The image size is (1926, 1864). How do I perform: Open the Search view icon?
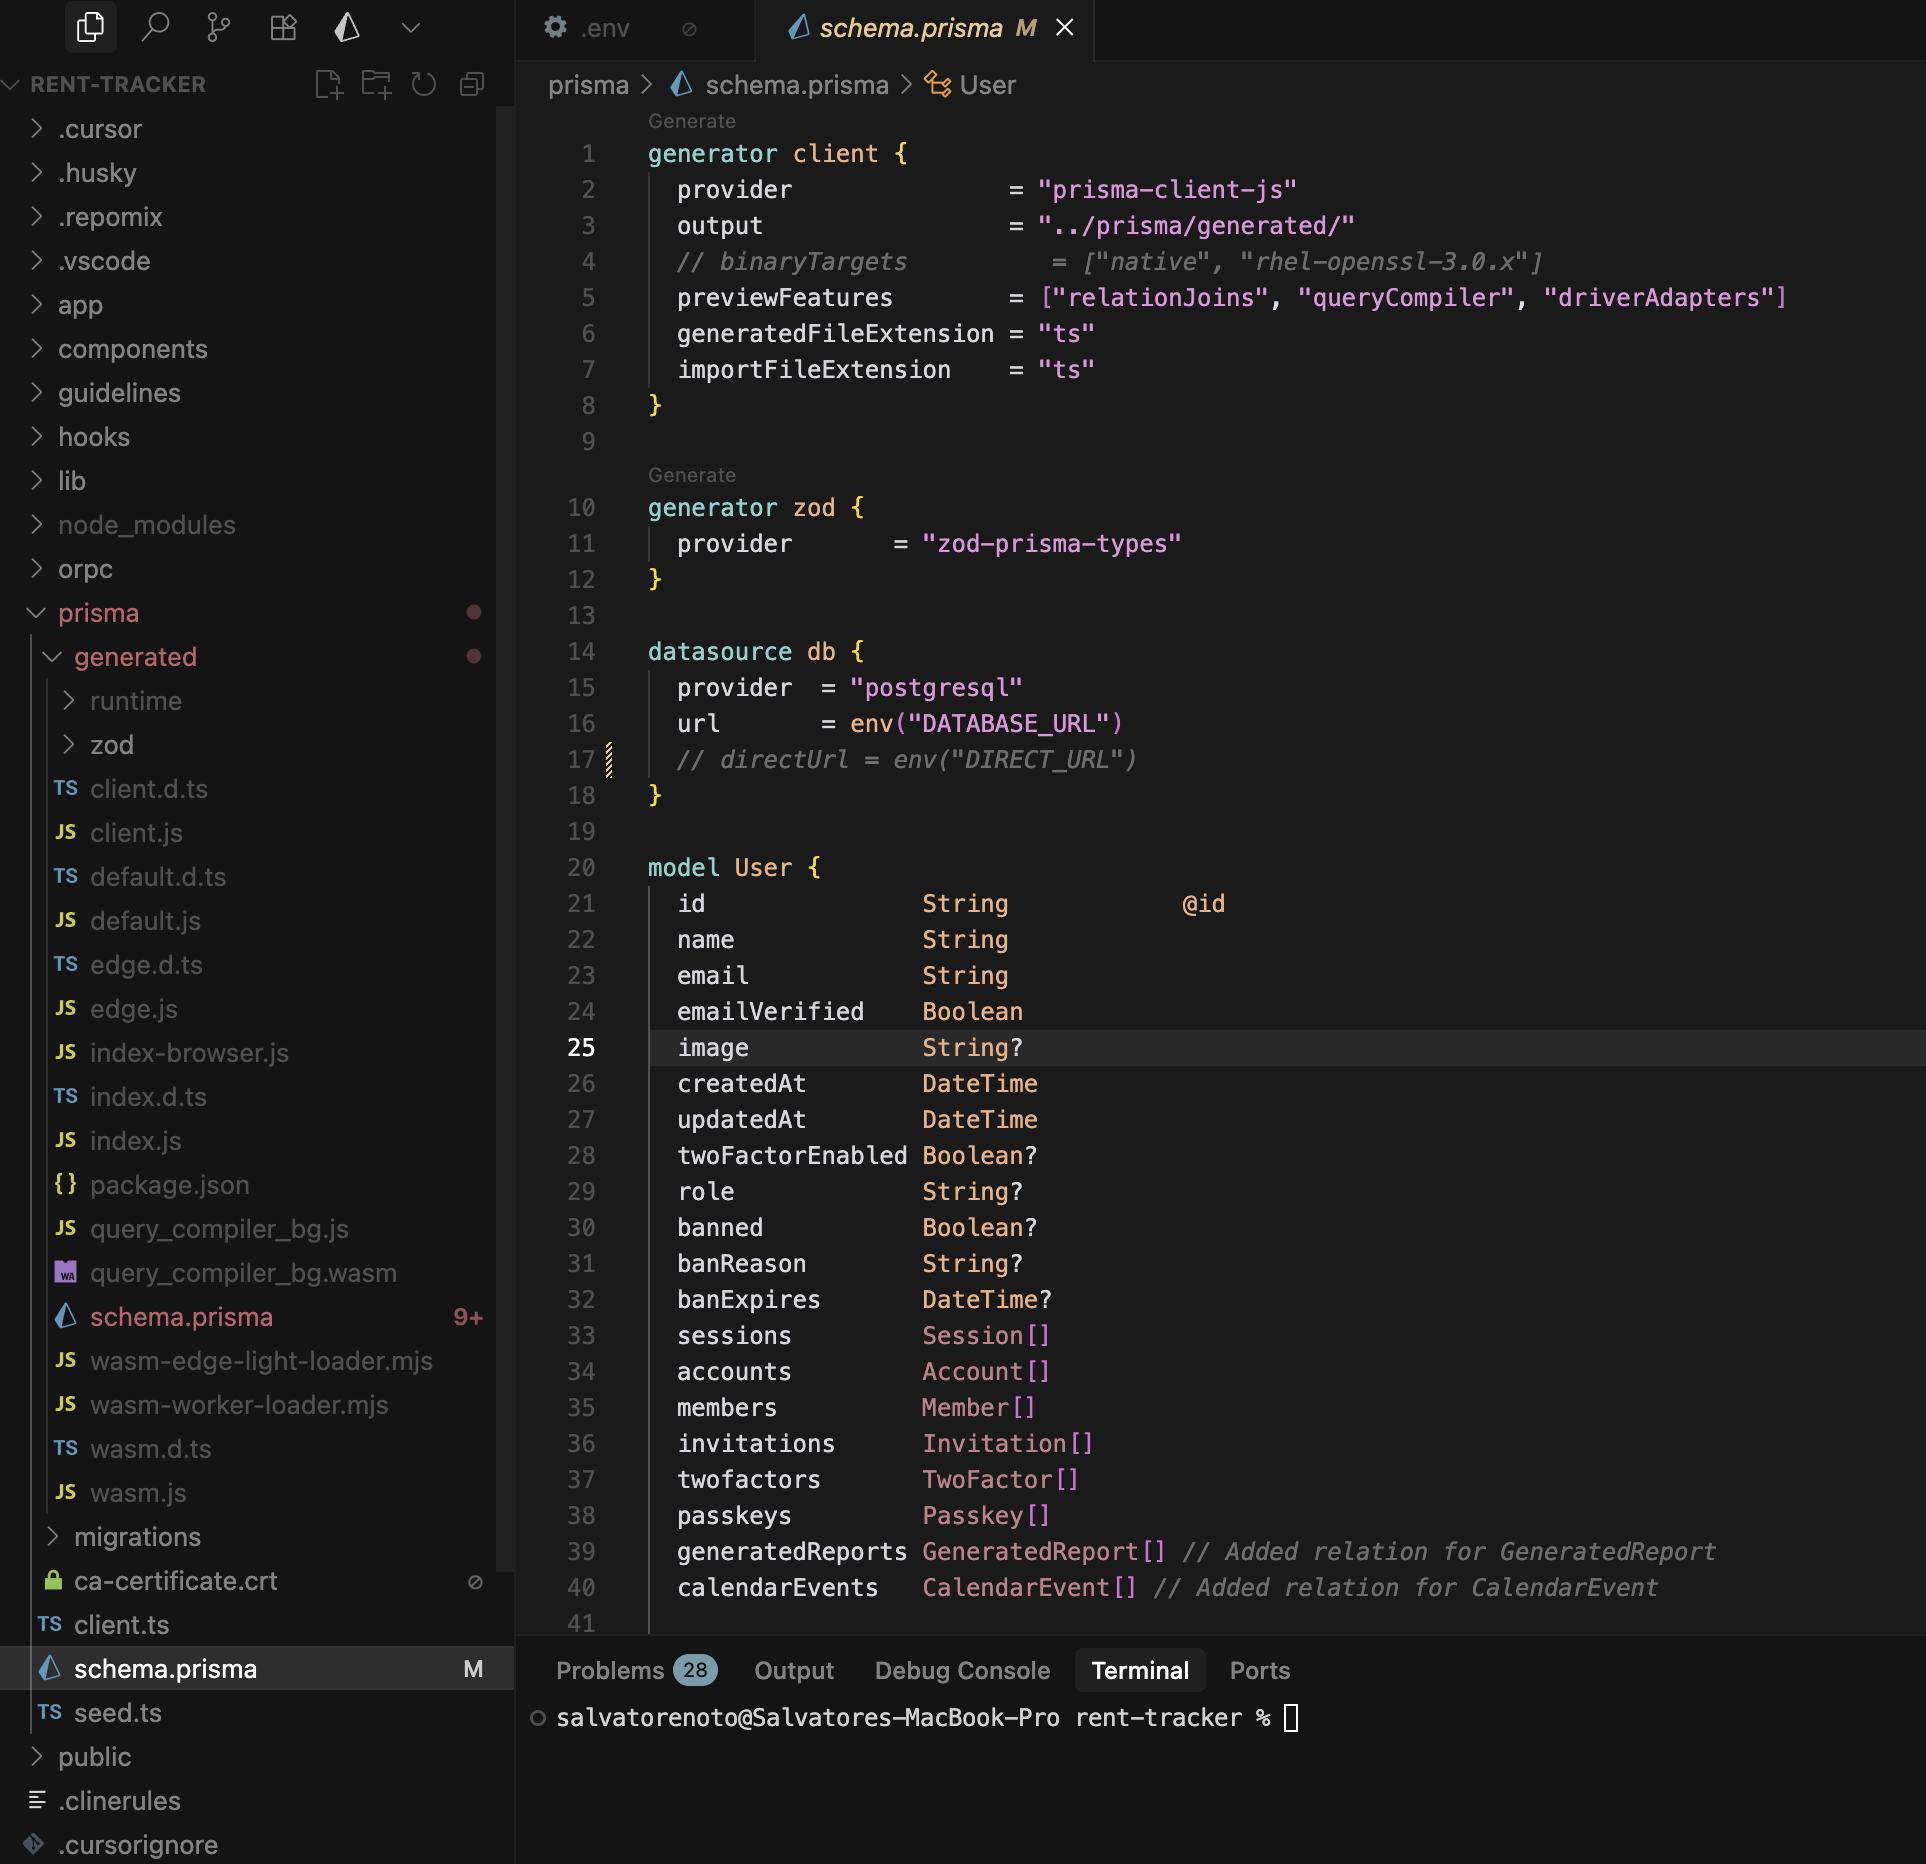[x=155, y=27]
